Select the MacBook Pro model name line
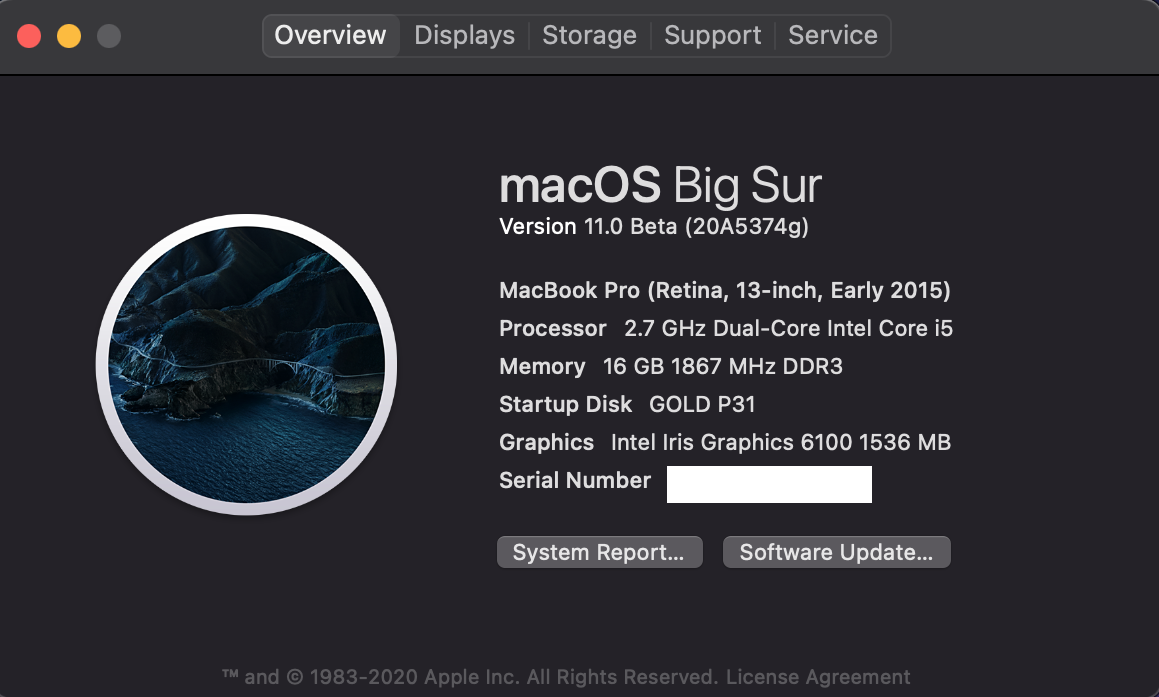Viewport: 1159px width, 697px height. click(x=724, y=290)
